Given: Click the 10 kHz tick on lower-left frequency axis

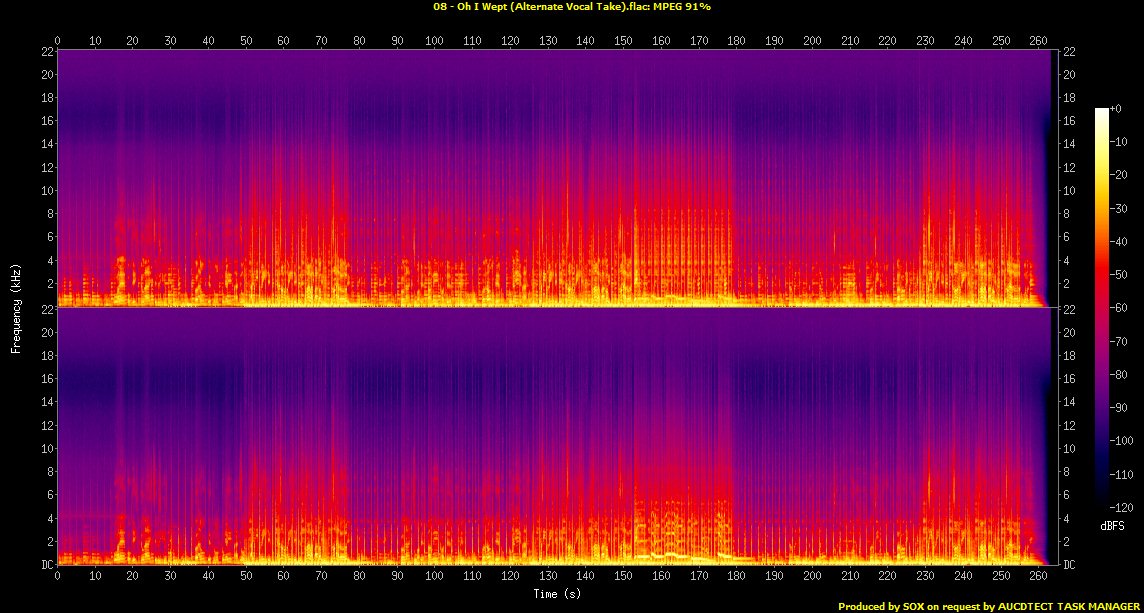Looking at the screenshot, I should coord(46,449).
